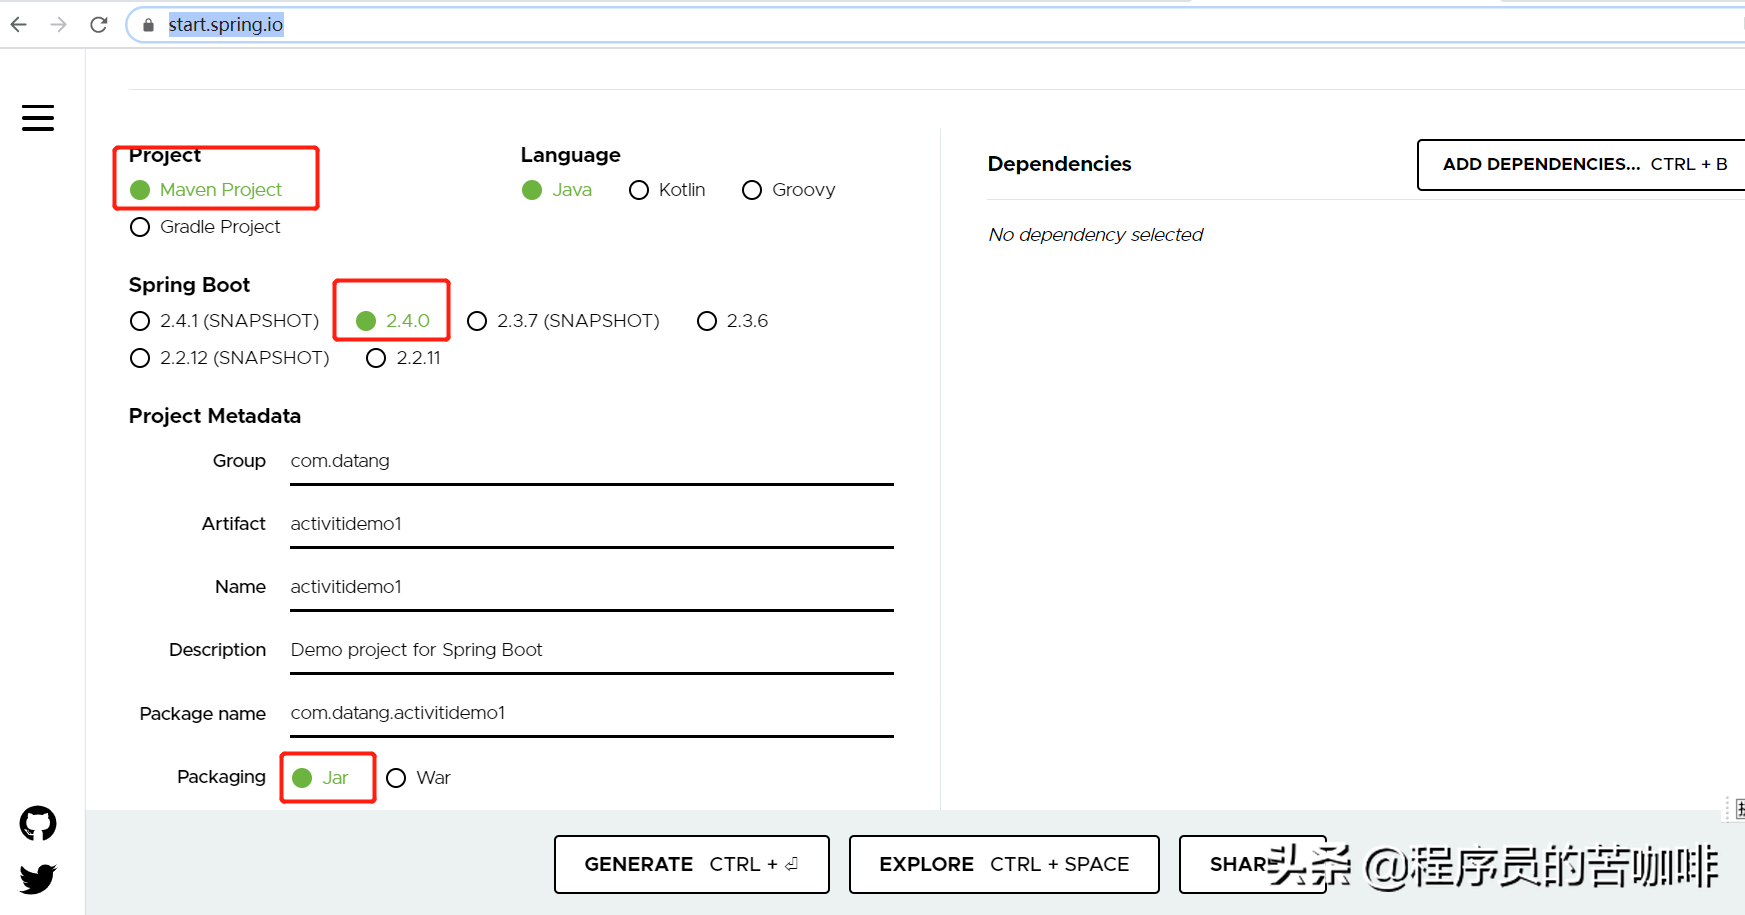Reload the page with refresh icon
The width and height of the screenshot is (1745, 915).
point(99,24)
